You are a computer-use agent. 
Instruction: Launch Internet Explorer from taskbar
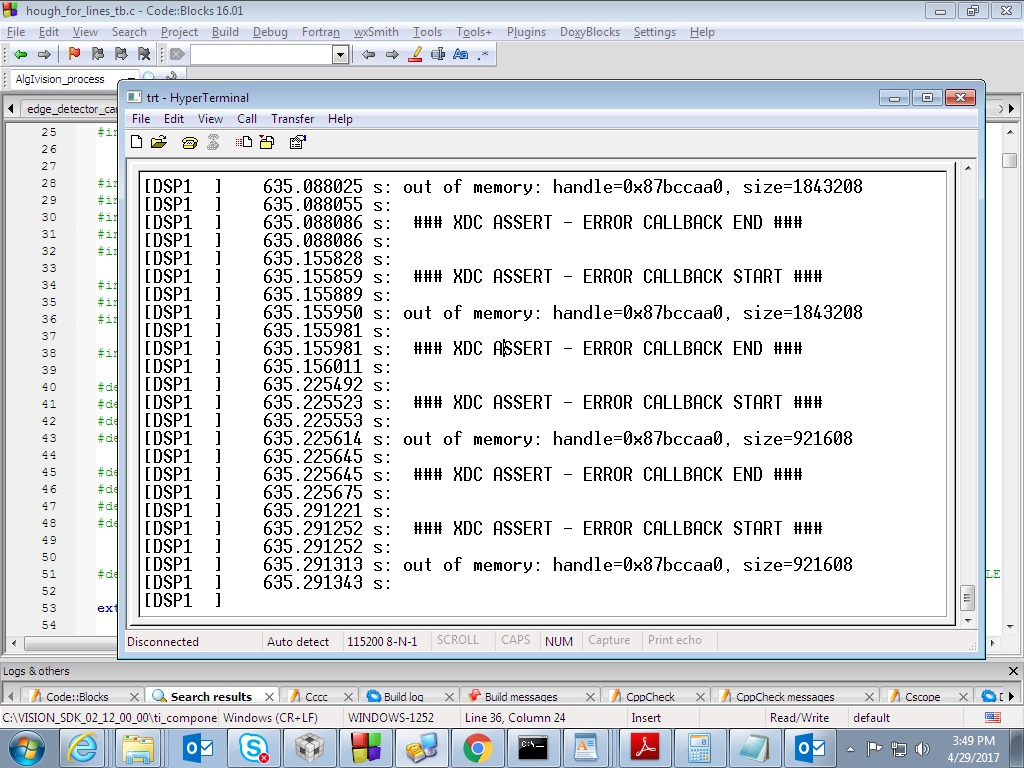83,748
